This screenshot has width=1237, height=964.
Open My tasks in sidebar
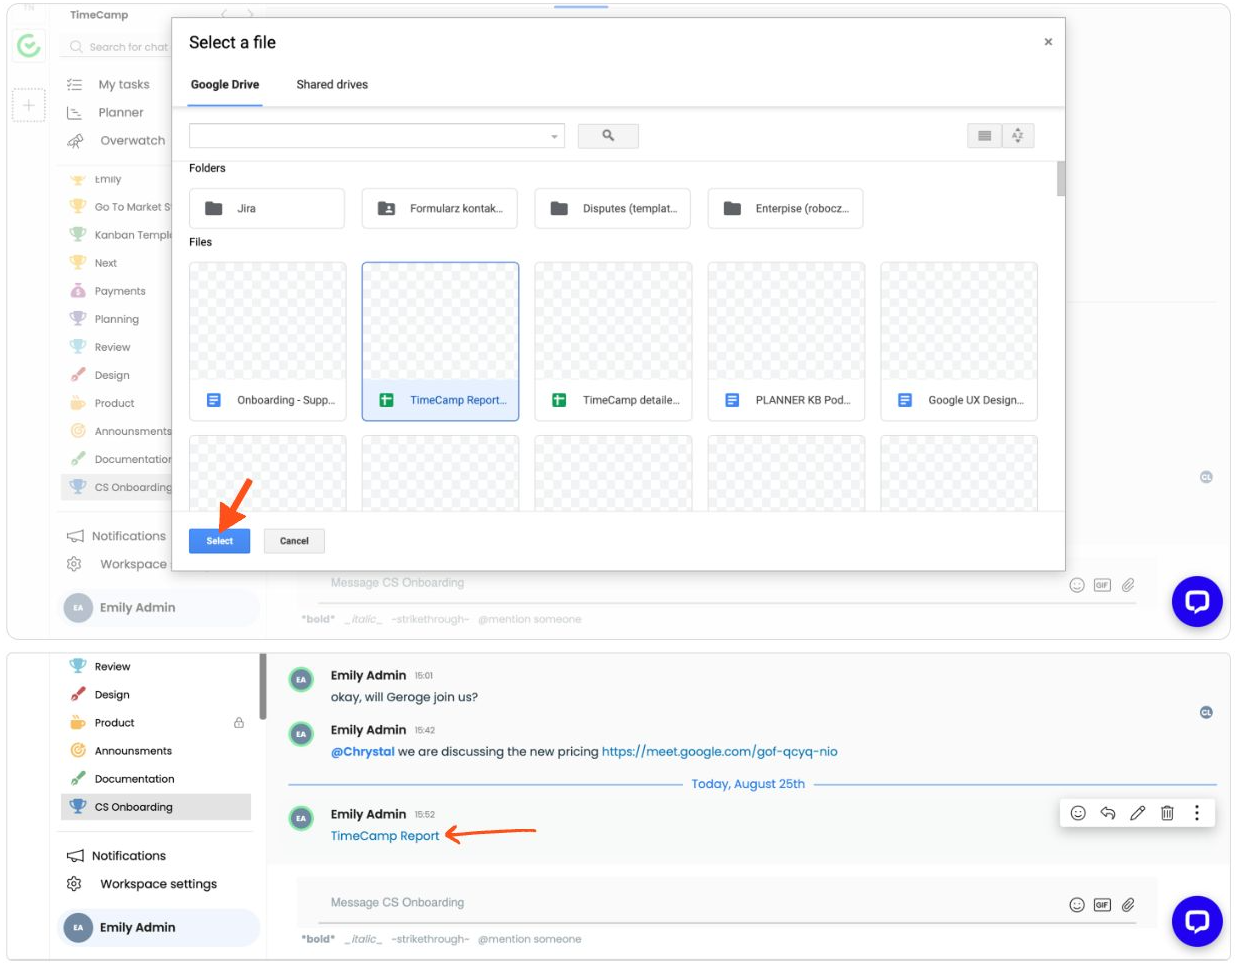pyautogui.click(x=123, y=84)
